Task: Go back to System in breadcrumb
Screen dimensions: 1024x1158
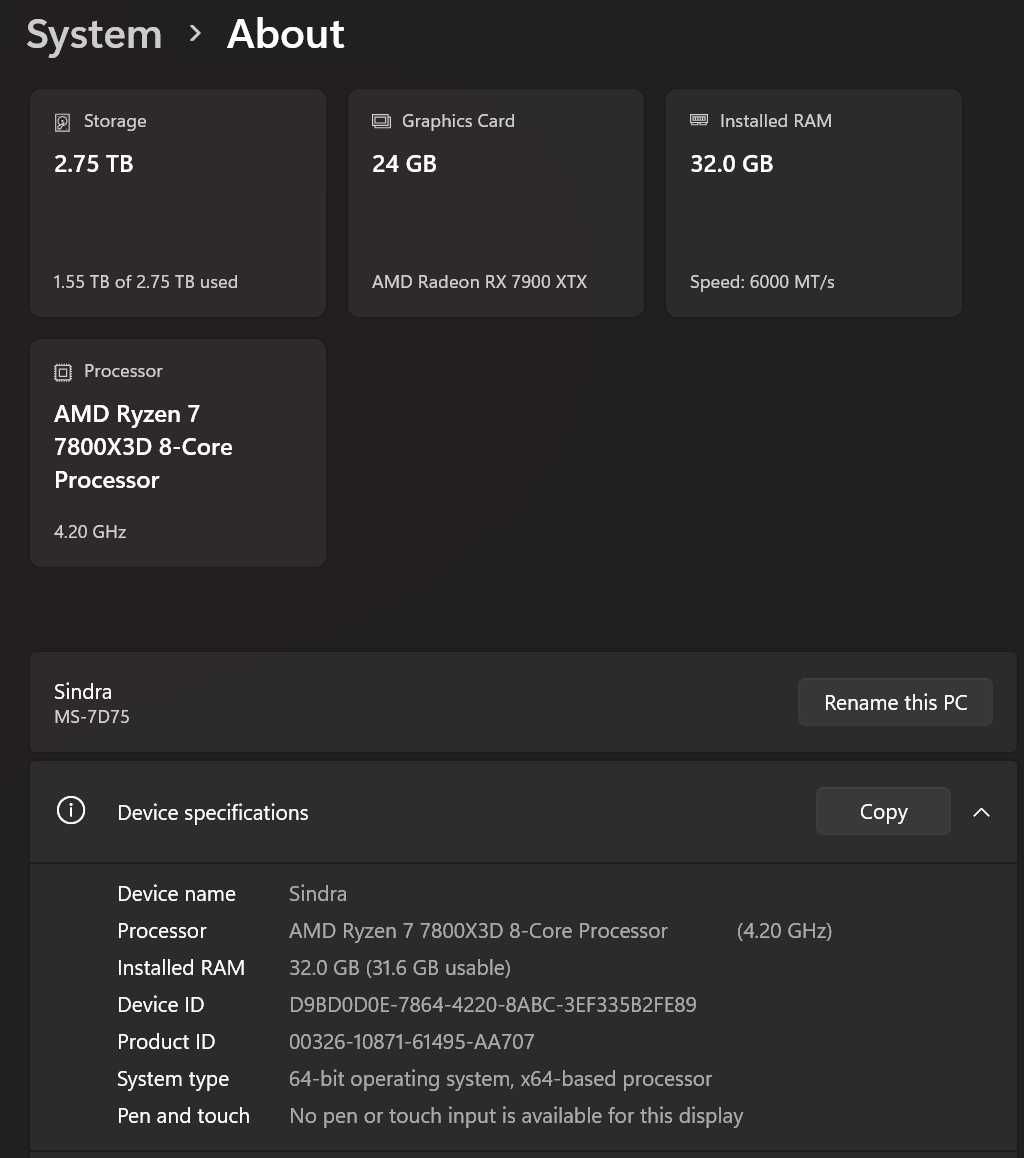Action: click(95, 35)
